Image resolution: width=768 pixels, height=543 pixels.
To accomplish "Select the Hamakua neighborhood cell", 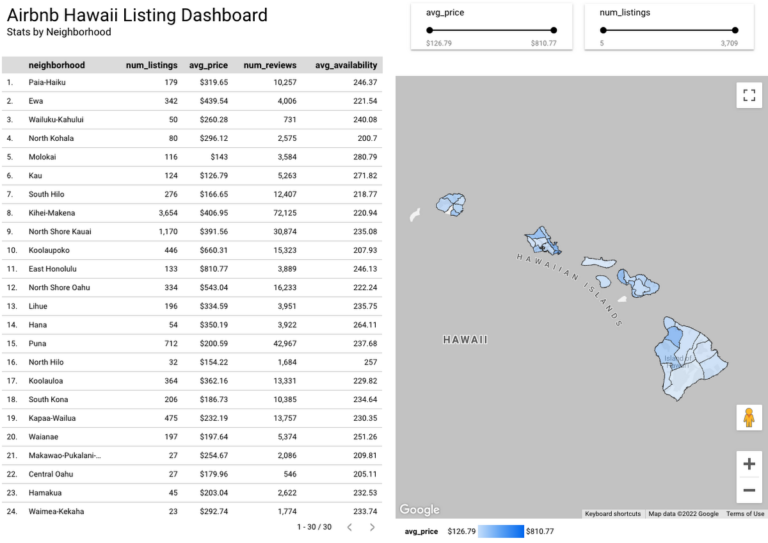I will click(45, 493).
